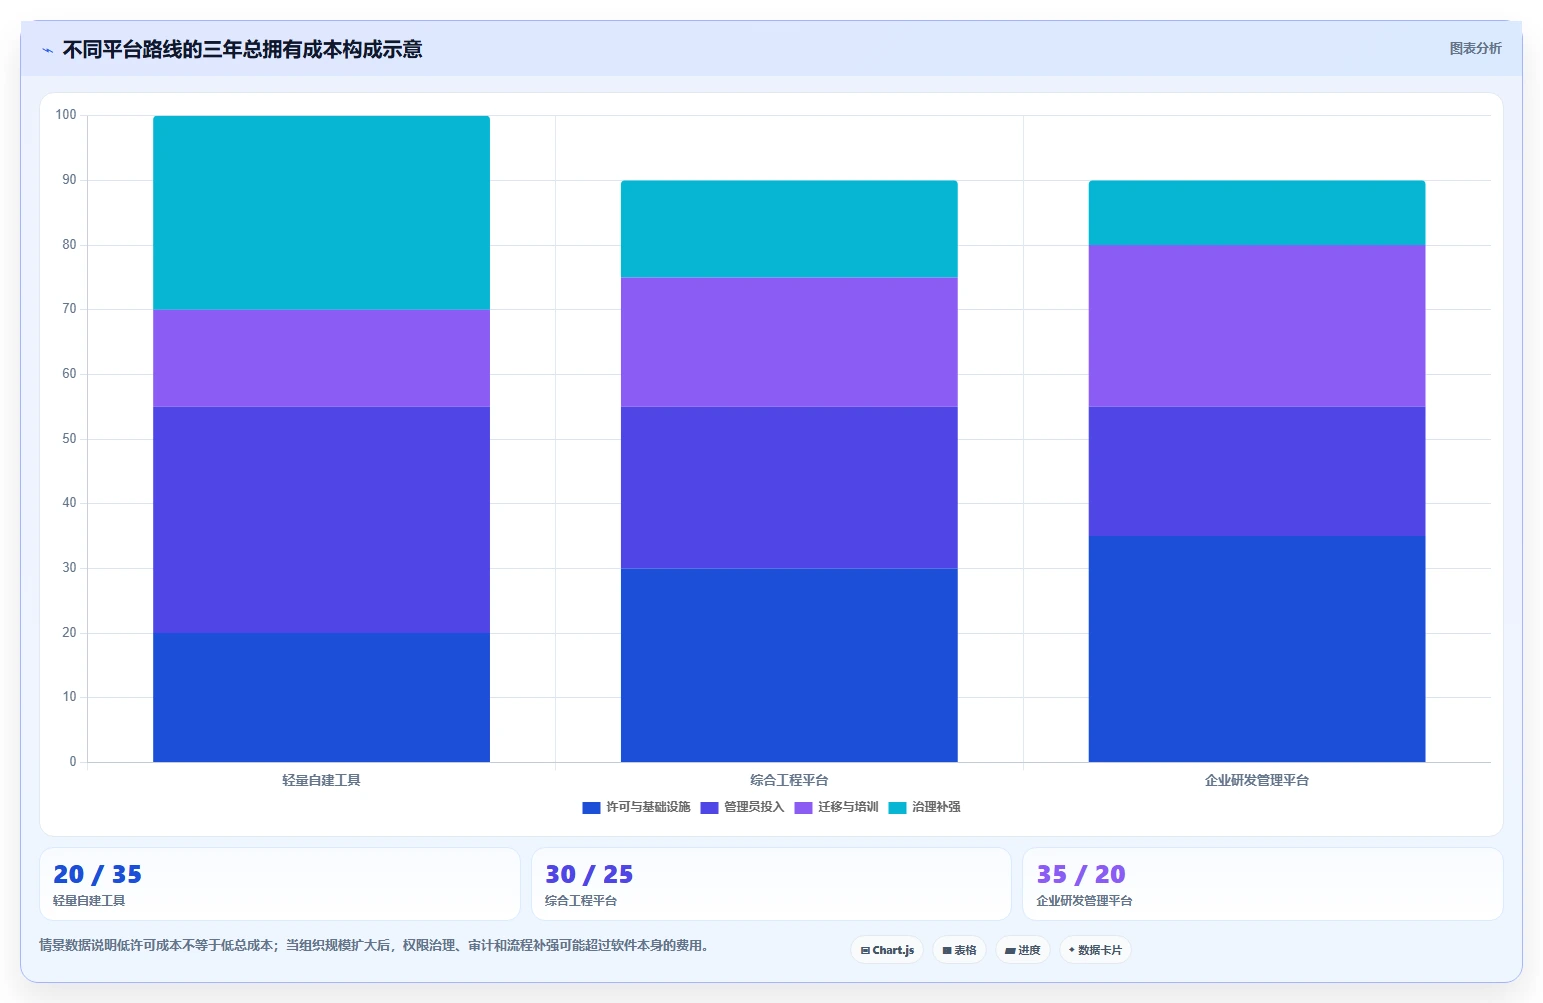
Task: Click the 综合工程平台 x-axis label
Action: click(789, 780)
